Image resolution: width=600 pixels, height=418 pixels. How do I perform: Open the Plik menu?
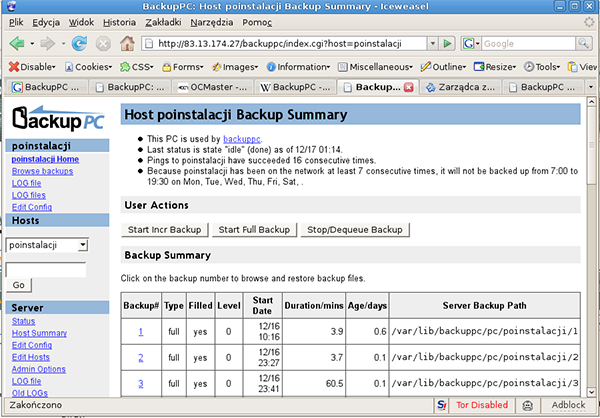pos(16,23)
